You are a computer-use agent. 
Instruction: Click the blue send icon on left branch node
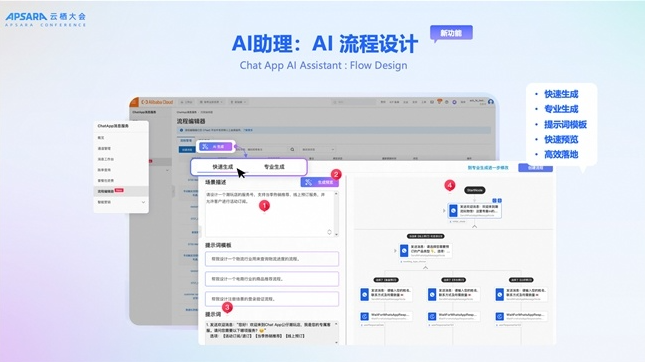click(x=364, y=295)
